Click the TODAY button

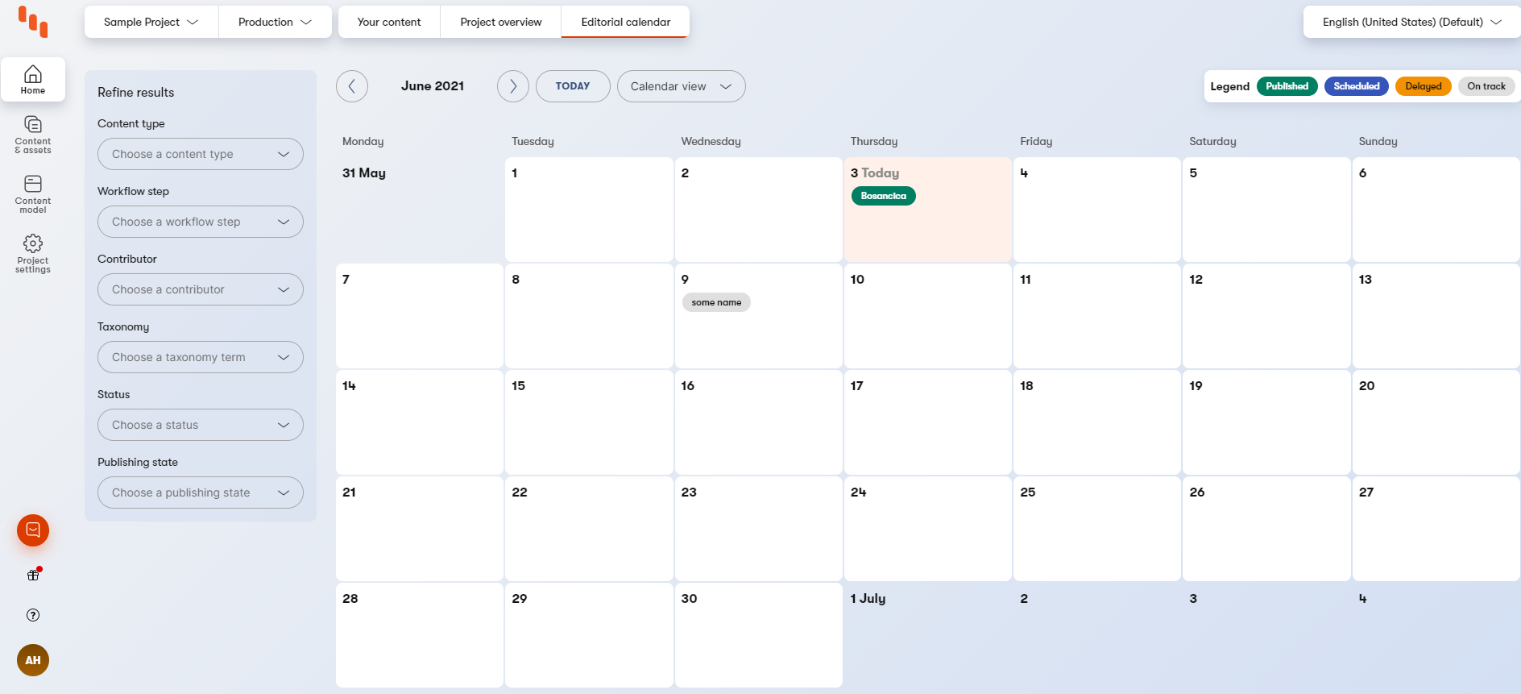click(x=573, y=86)
